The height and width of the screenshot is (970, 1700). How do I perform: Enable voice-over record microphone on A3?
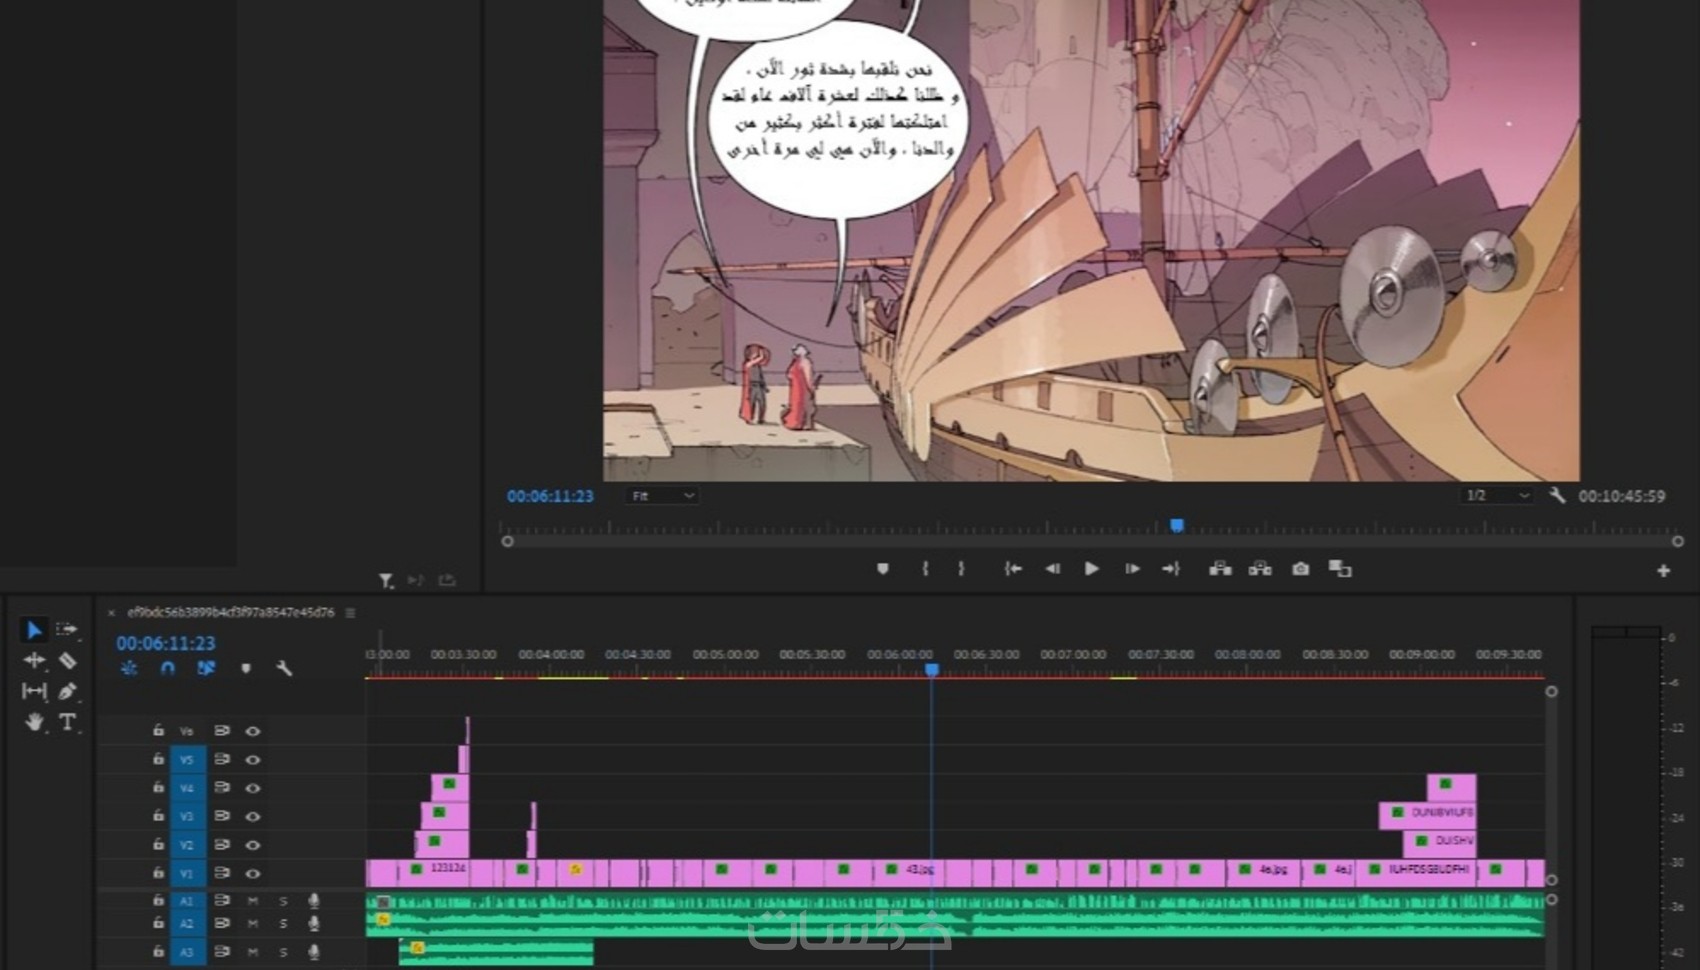tap(314, 951)
